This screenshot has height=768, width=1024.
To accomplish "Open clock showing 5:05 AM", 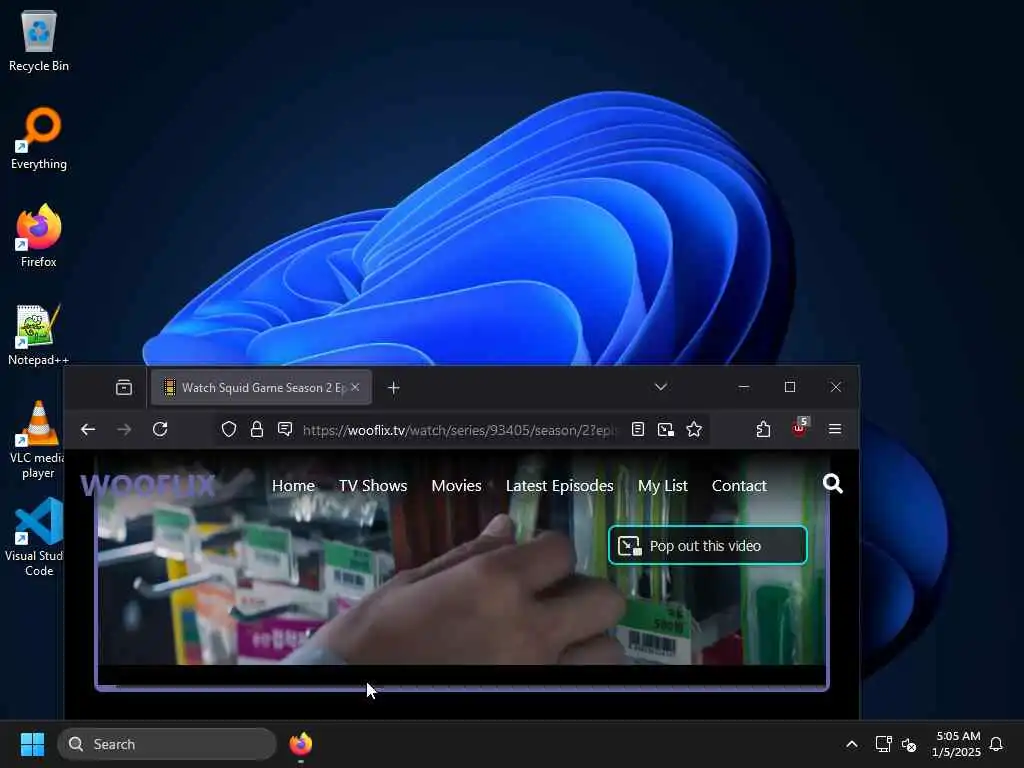I will coord(957,744).
